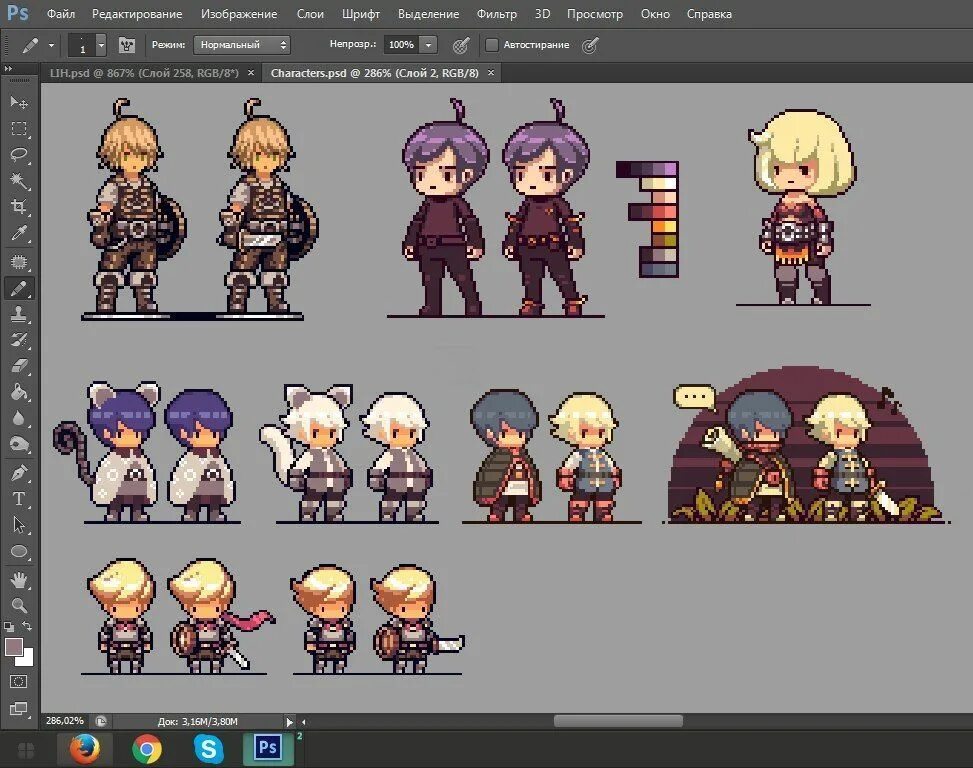Open the Окно menu
973x768 pixels.
(655, 14)
